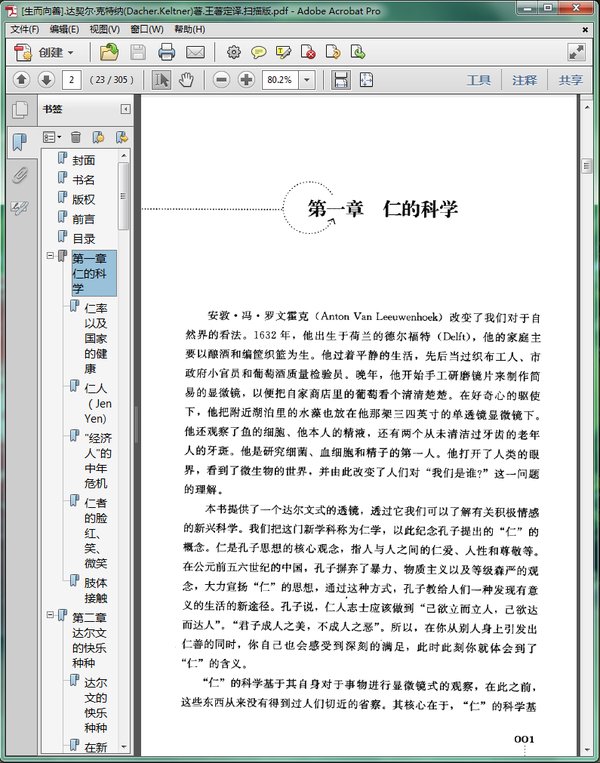
Task: Click the bookmarks panel scrollbar thumb
Action: coord(124,196)
